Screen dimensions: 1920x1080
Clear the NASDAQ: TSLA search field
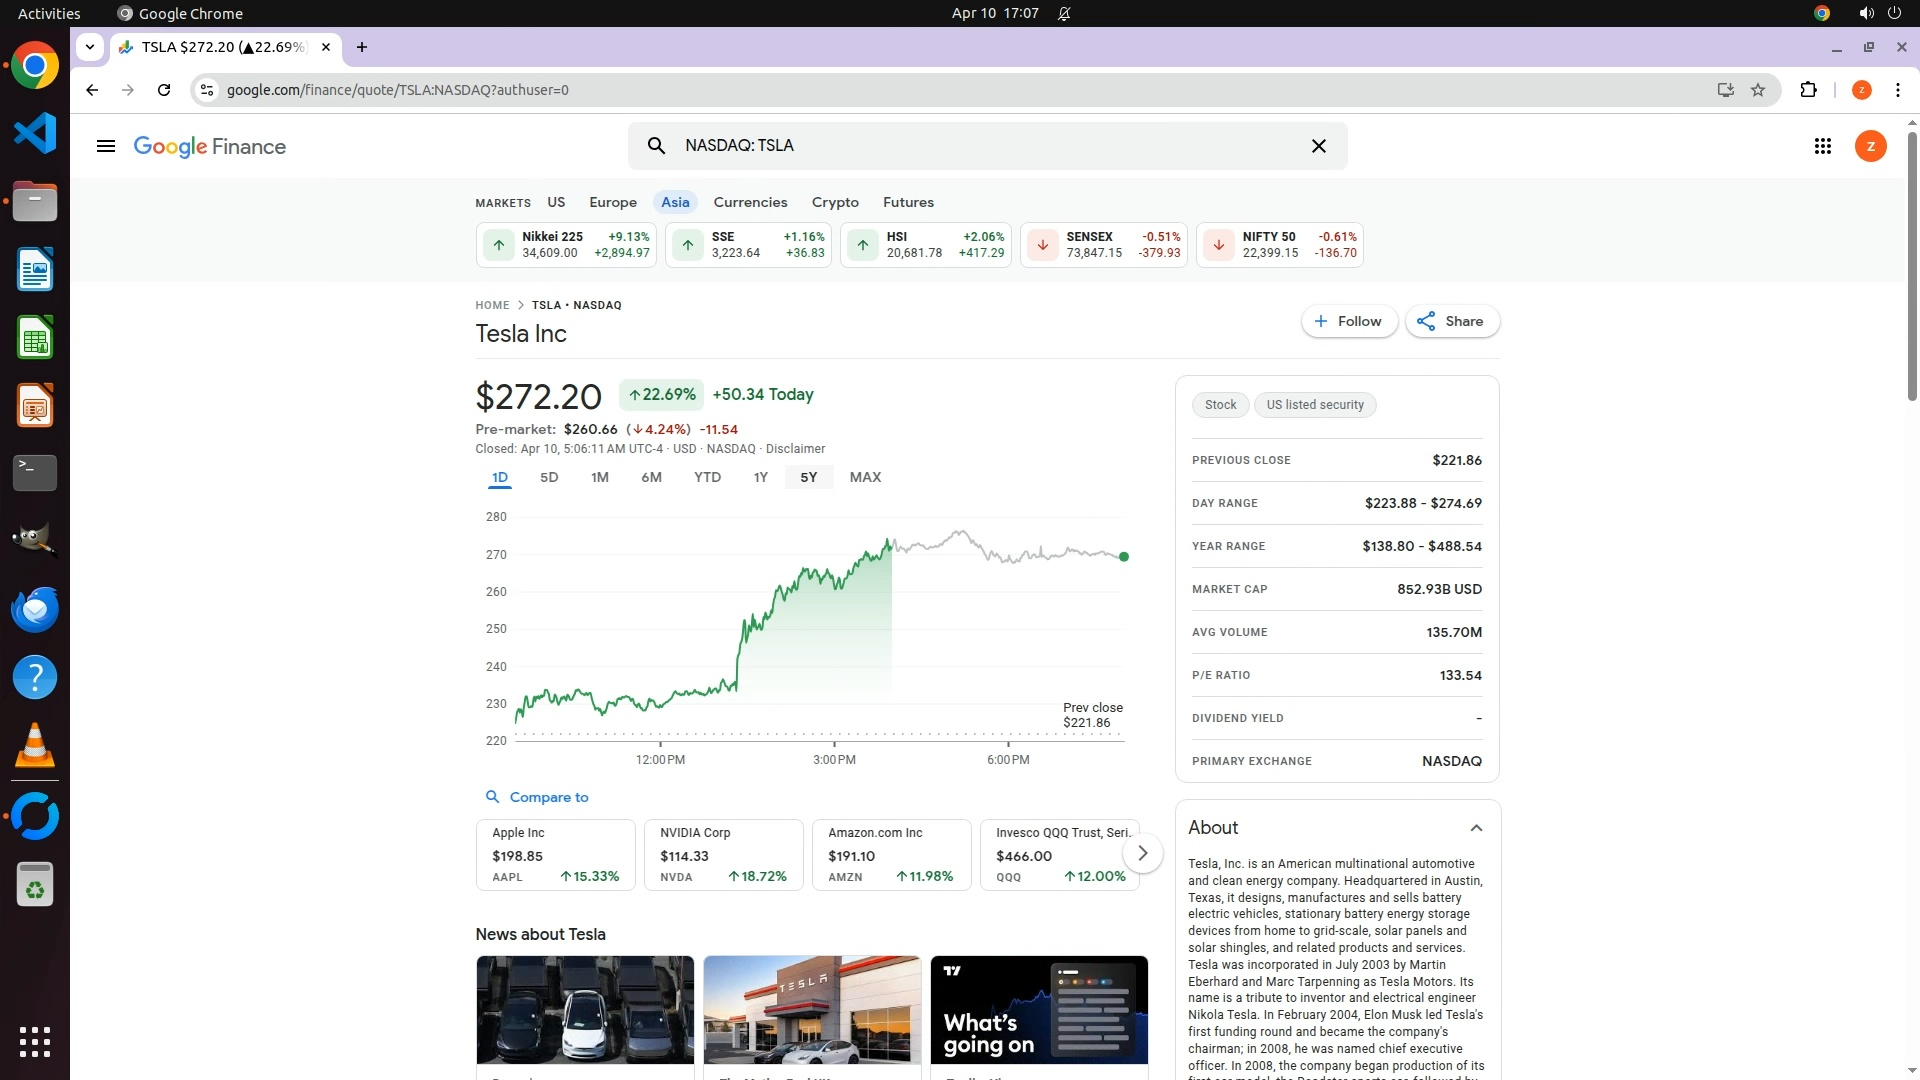pyautogui.click(x=1318, y=146)
